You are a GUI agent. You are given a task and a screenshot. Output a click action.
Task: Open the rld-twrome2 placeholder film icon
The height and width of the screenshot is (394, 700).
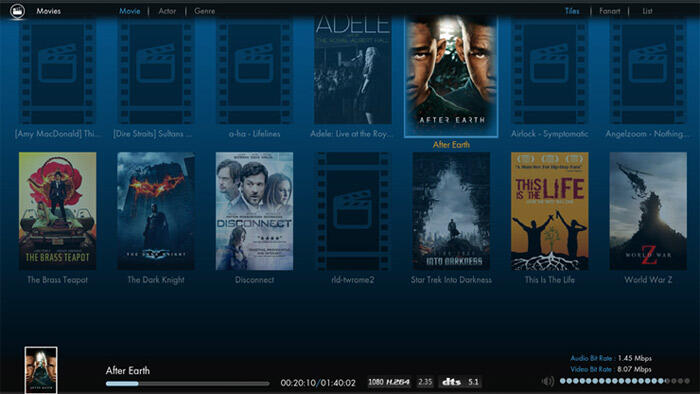pos(353,211)
